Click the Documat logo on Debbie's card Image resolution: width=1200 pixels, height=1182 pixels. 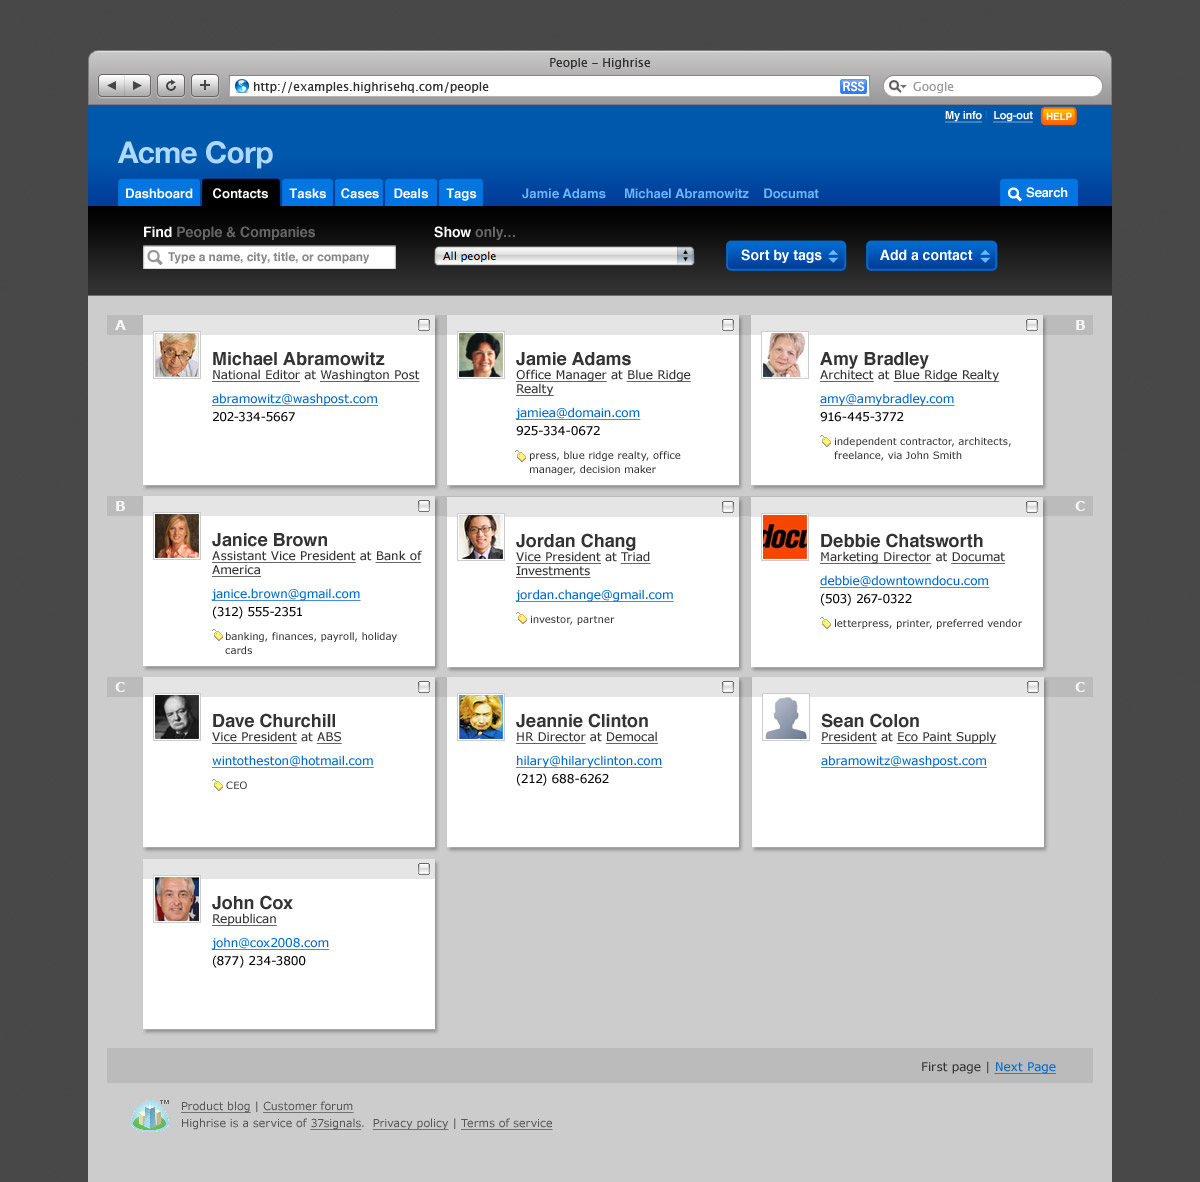pyautogui.click(x=785, y=537)
